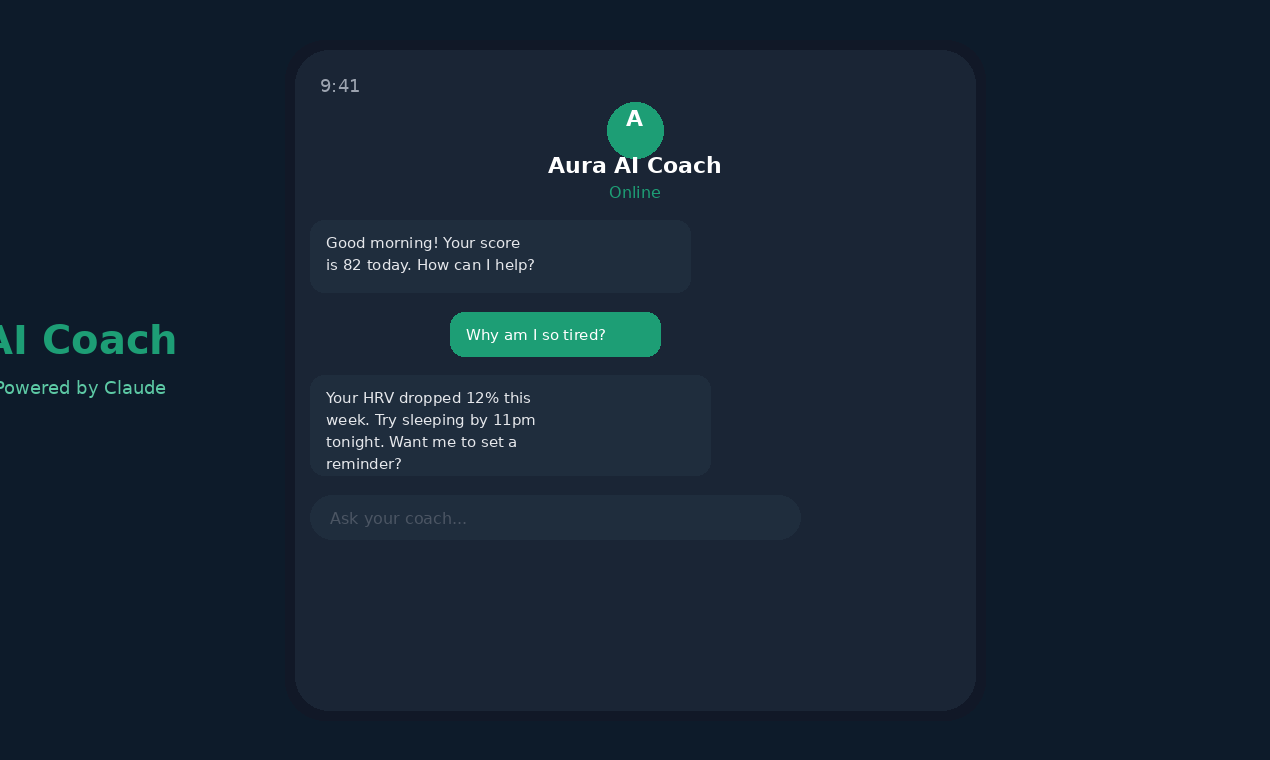Click the 'AI Coach' heading on the left

[x=87, y=340]
